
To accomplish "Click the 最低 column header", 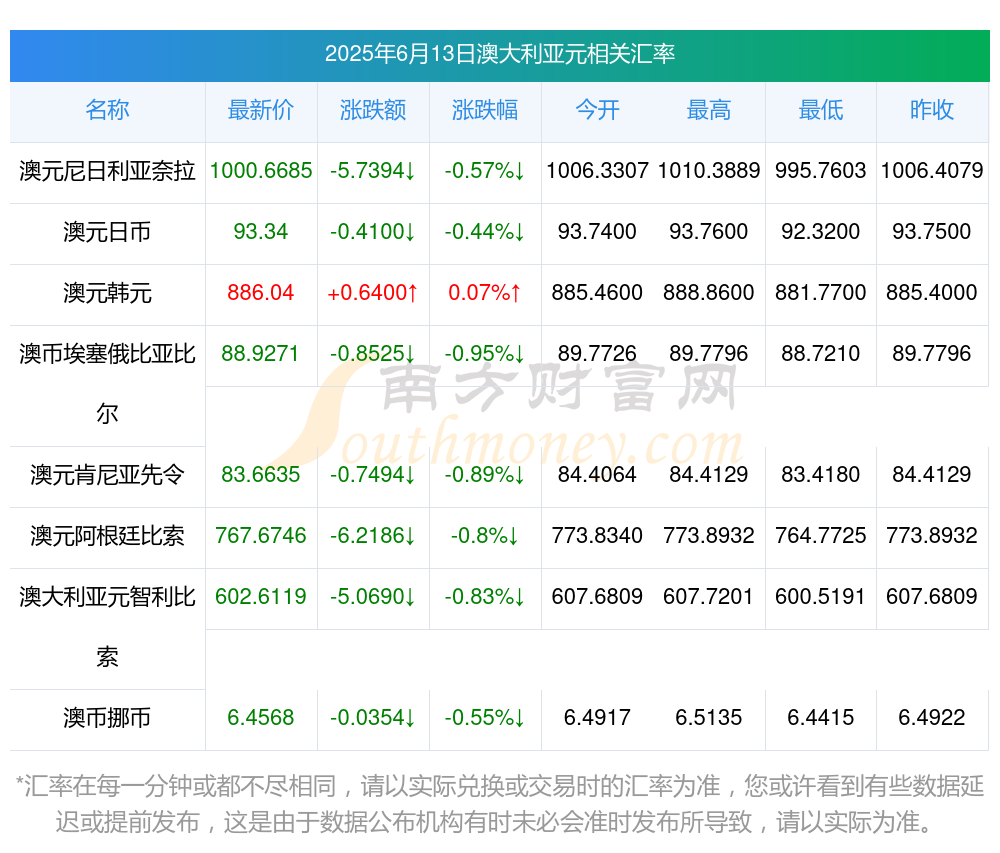I will point(821,110).
